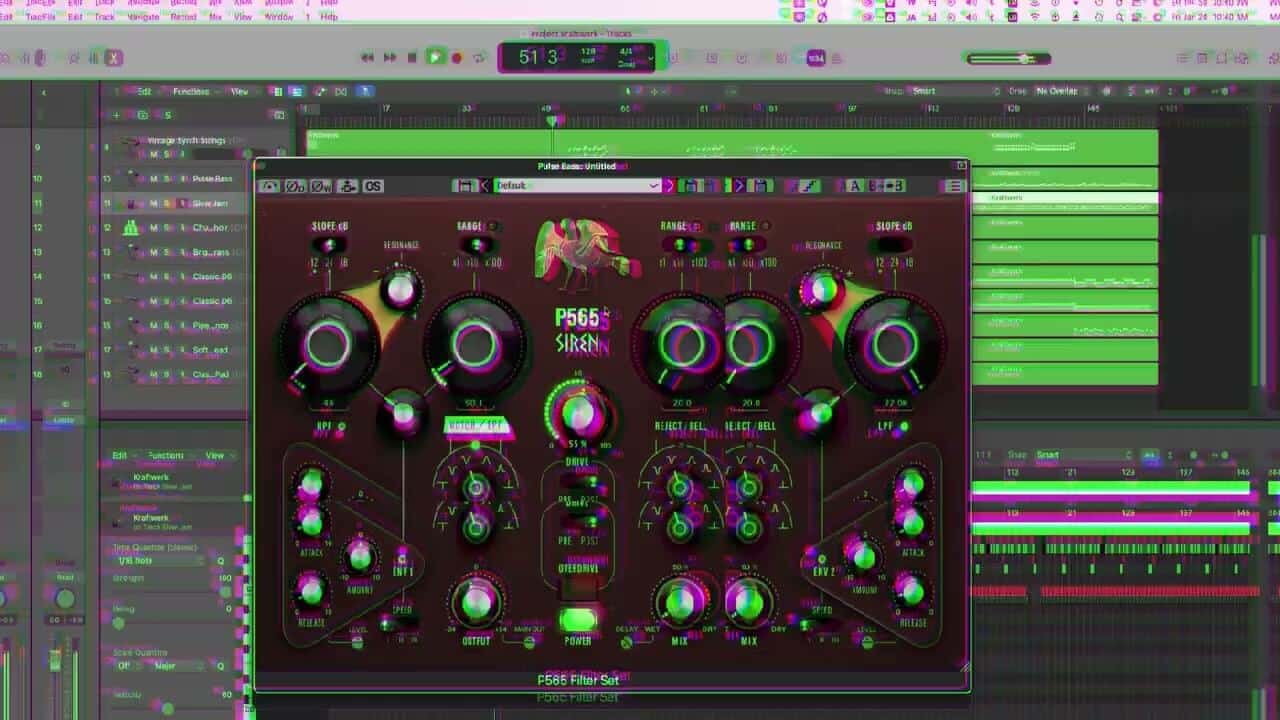Click the HPF Resonance knob
Image resolution: width=1280 pixels, height=720 pixels.
click(400, 289)
